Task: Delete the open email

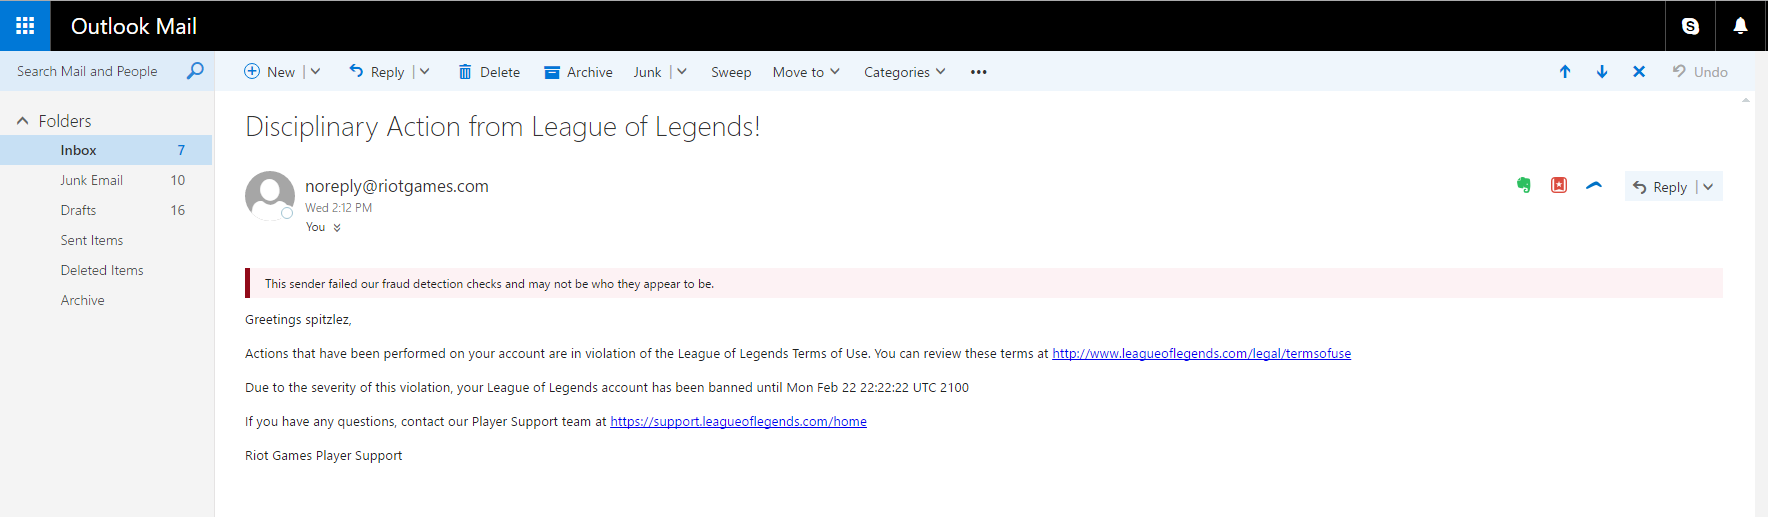Action: pos(489,72)
